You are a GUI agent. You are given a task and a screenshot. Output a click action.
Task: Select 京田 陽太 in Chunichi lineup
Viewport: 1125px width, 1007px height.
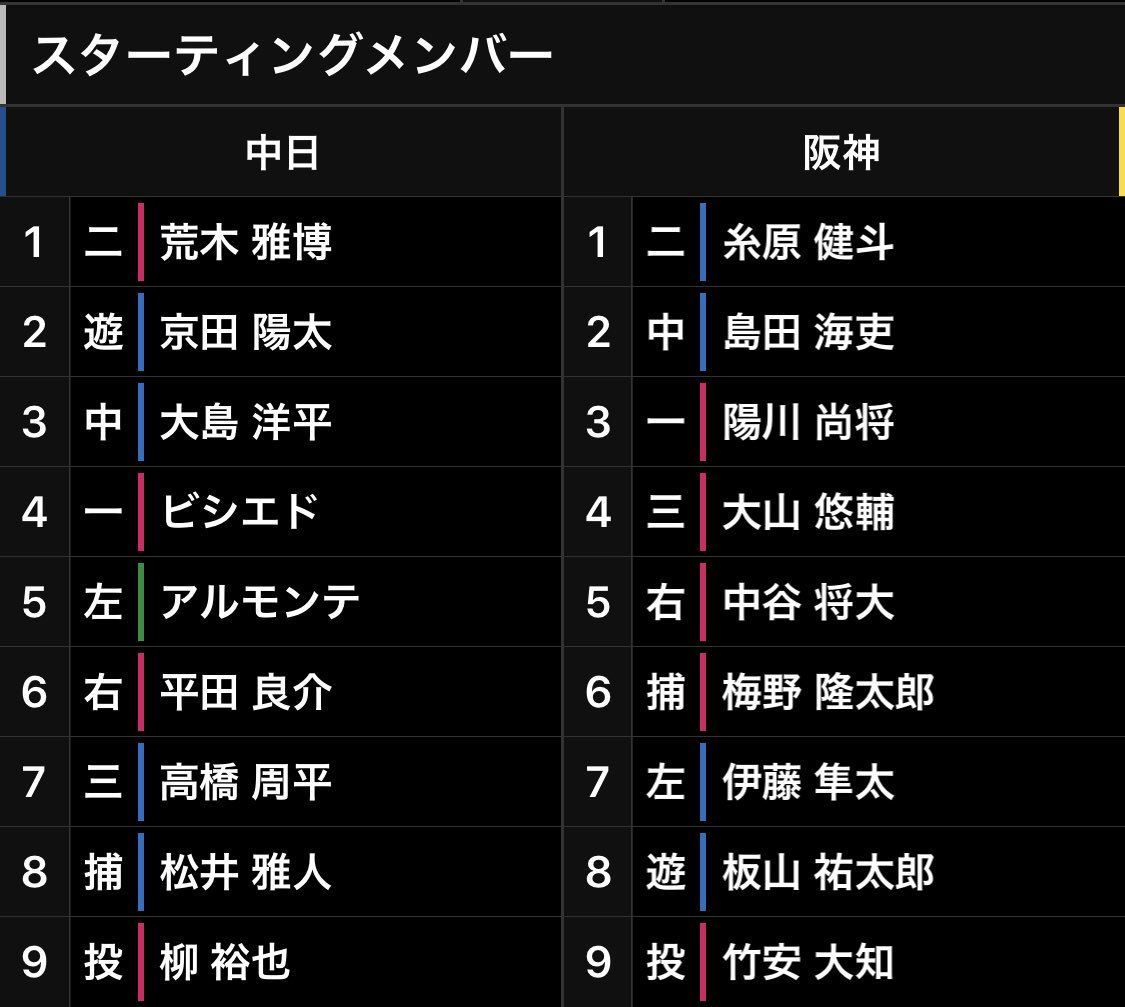tap(245, 333)
